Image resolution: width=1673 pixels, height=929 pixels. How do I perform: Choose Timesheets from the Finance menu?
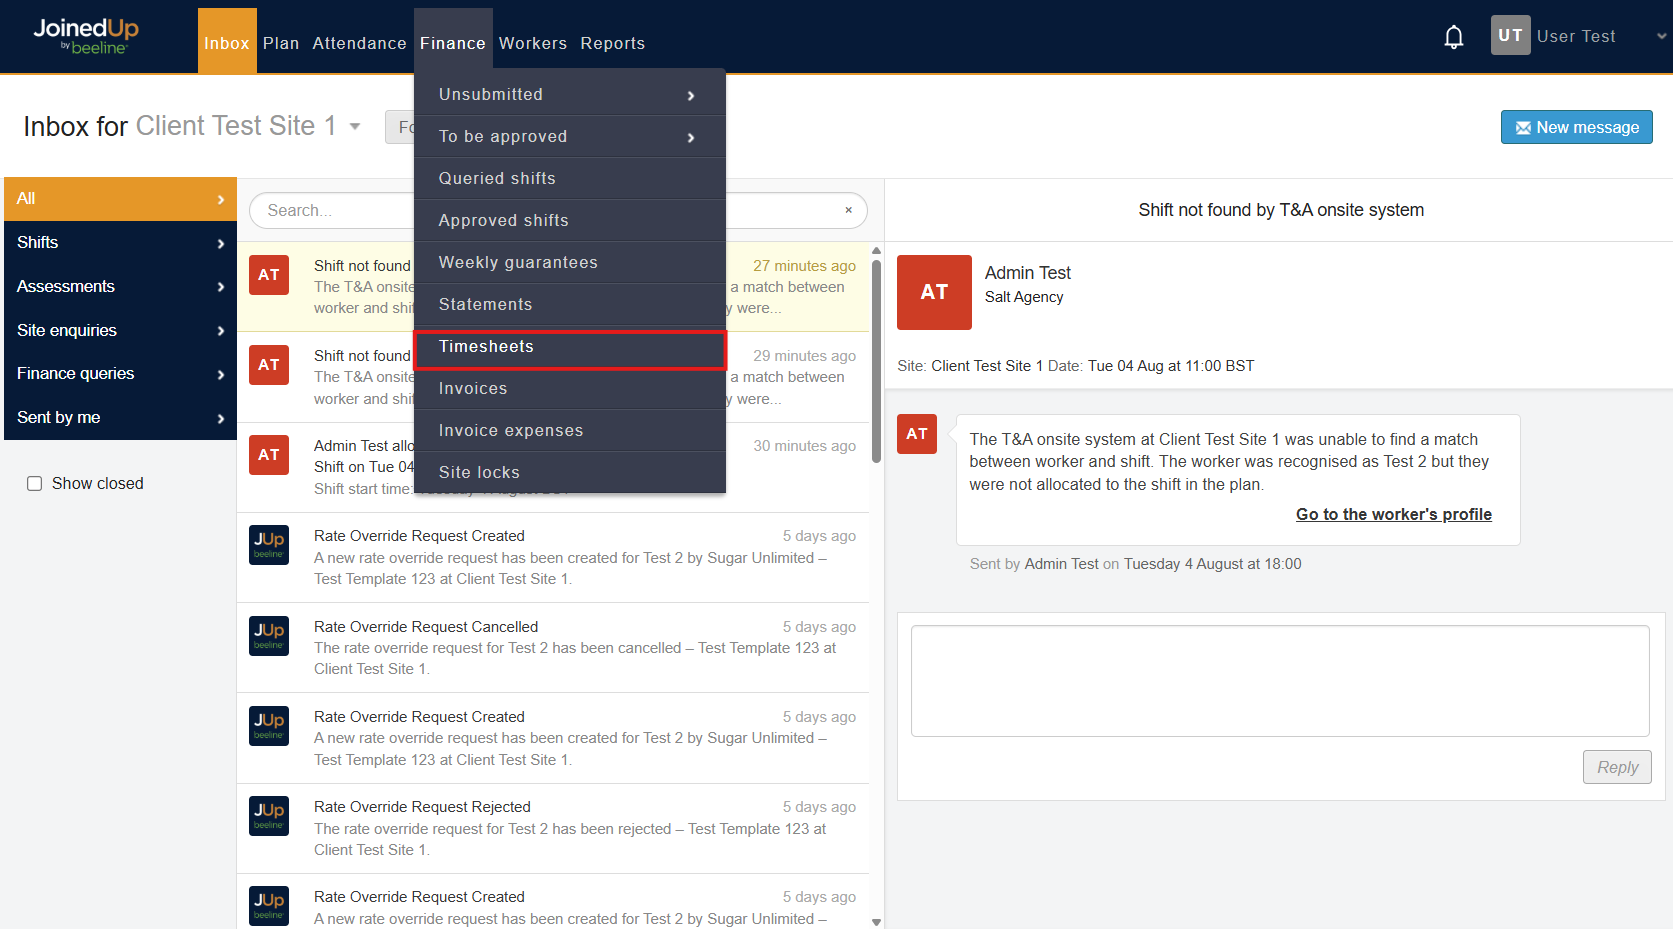tap(569, 347)
